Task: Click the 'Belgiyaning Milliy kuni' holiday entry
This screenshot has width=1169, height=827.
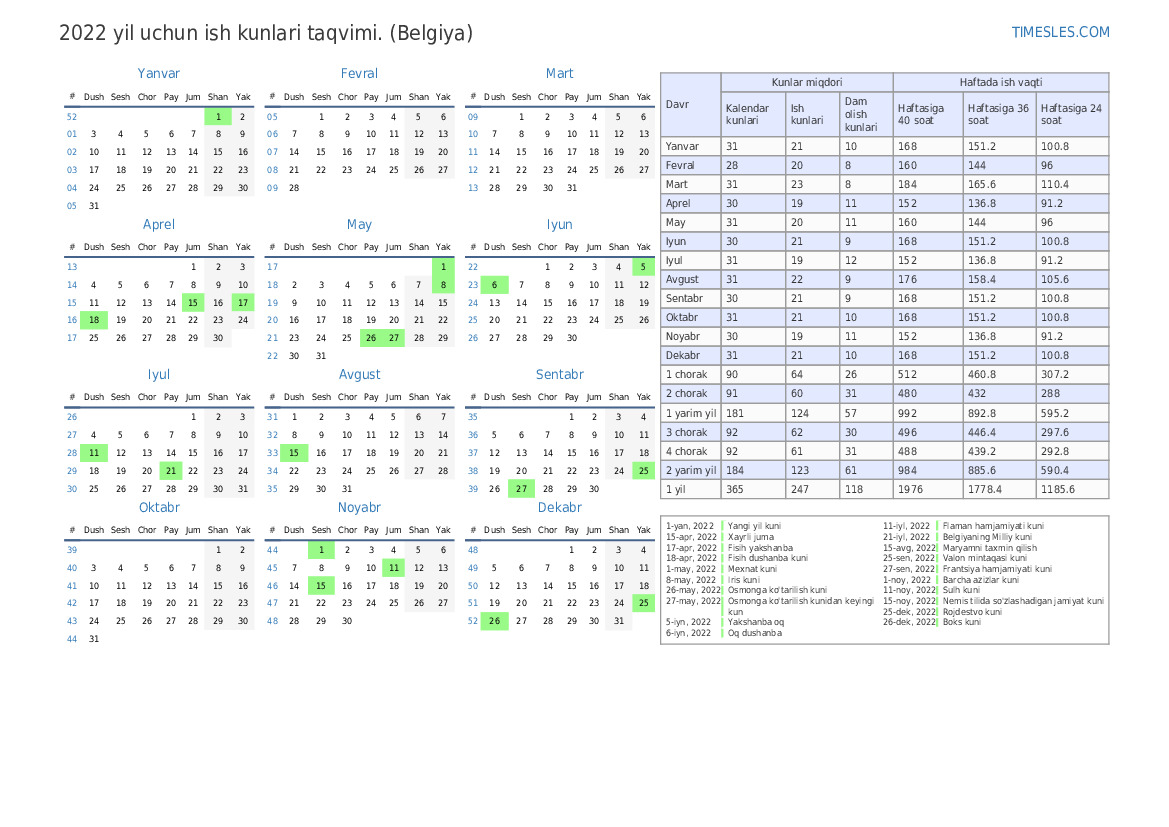Action: tap(992, 537)
